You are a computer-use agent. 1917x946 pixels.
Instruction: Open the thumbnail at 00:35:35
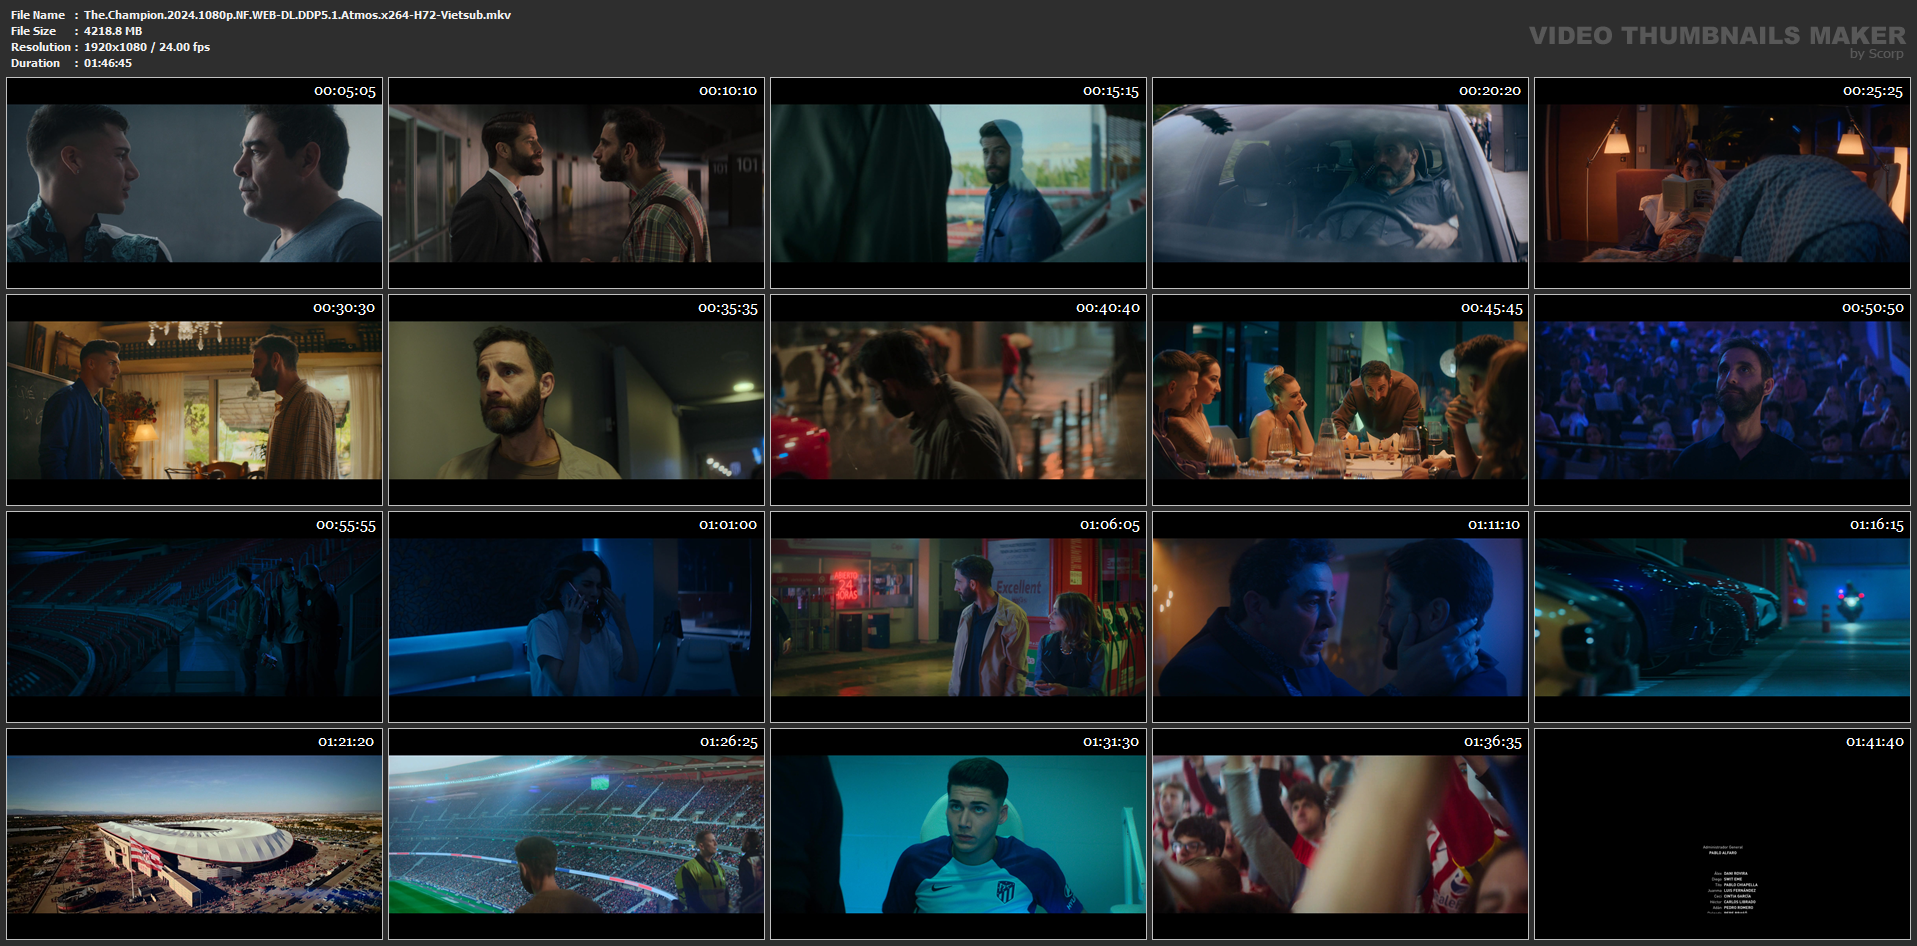point(576,400)
